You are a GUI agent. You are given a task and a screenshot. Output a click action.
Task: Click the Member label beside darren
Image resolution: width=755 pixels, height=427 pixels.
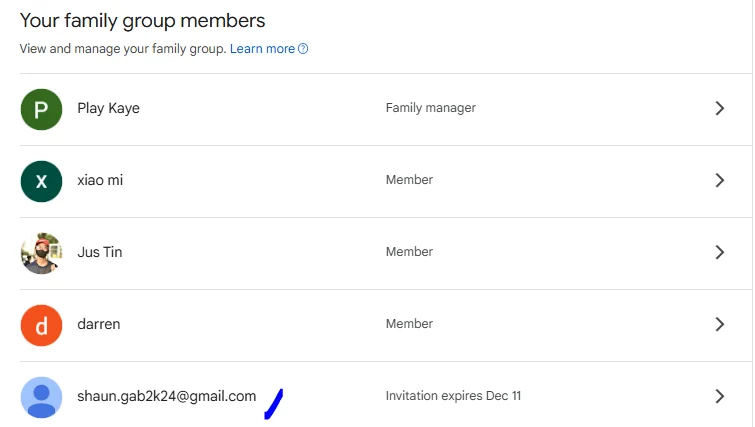[409, 323]
